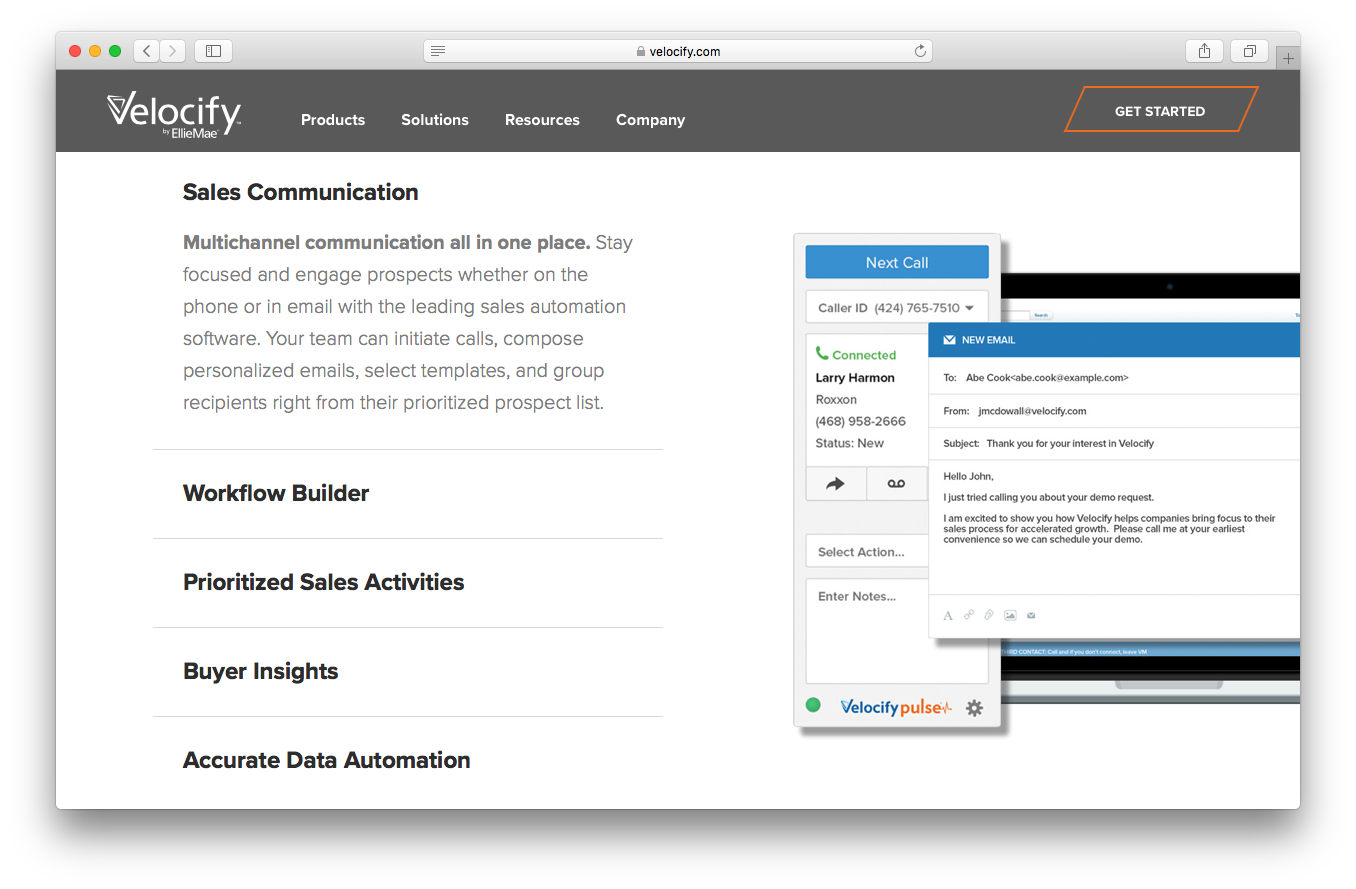1356x889 pixels.
Task: Click the Enter Notes text area
Action: click(x=897, y=630)
